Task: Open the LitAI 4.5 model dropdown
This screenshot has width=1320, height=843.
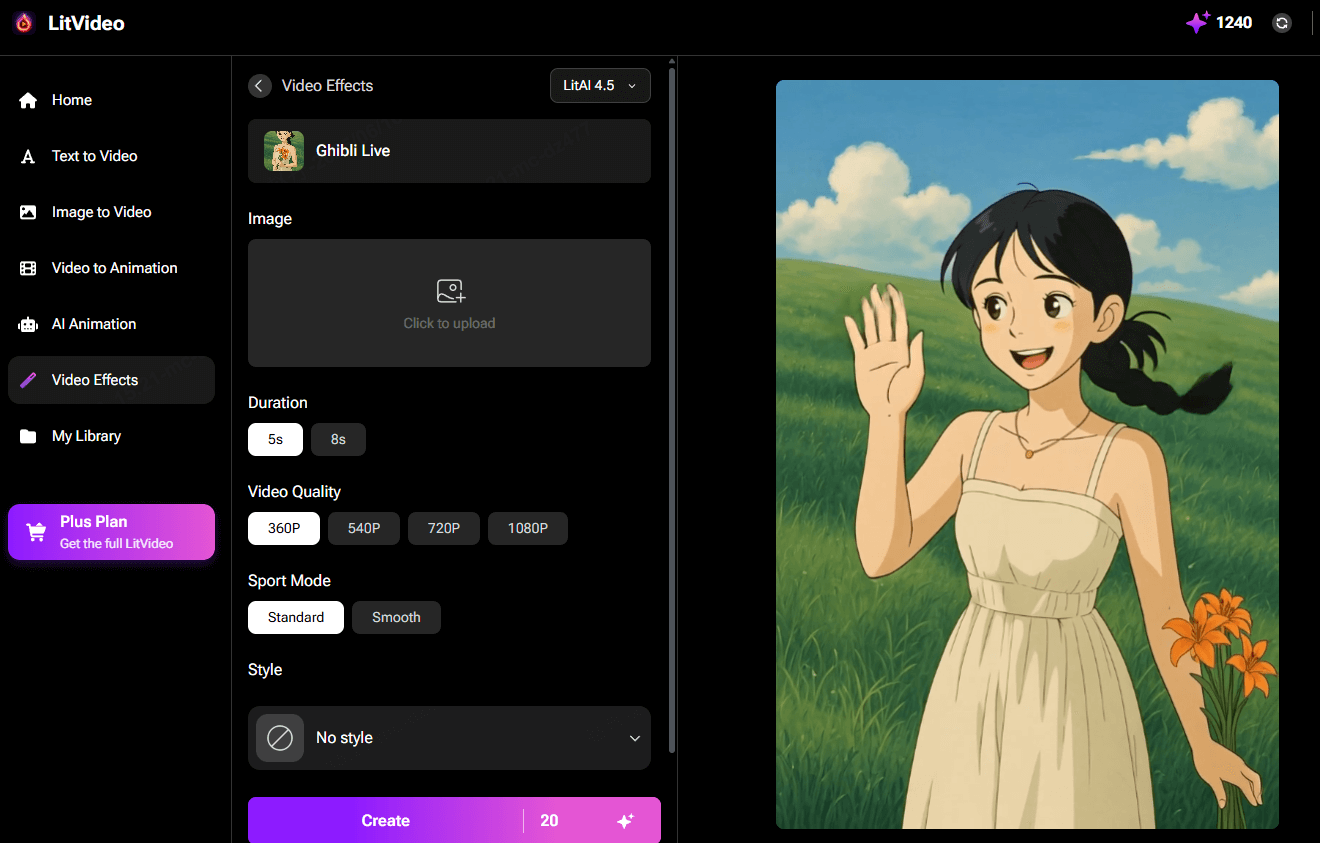Action: click(x=600, y=86)
